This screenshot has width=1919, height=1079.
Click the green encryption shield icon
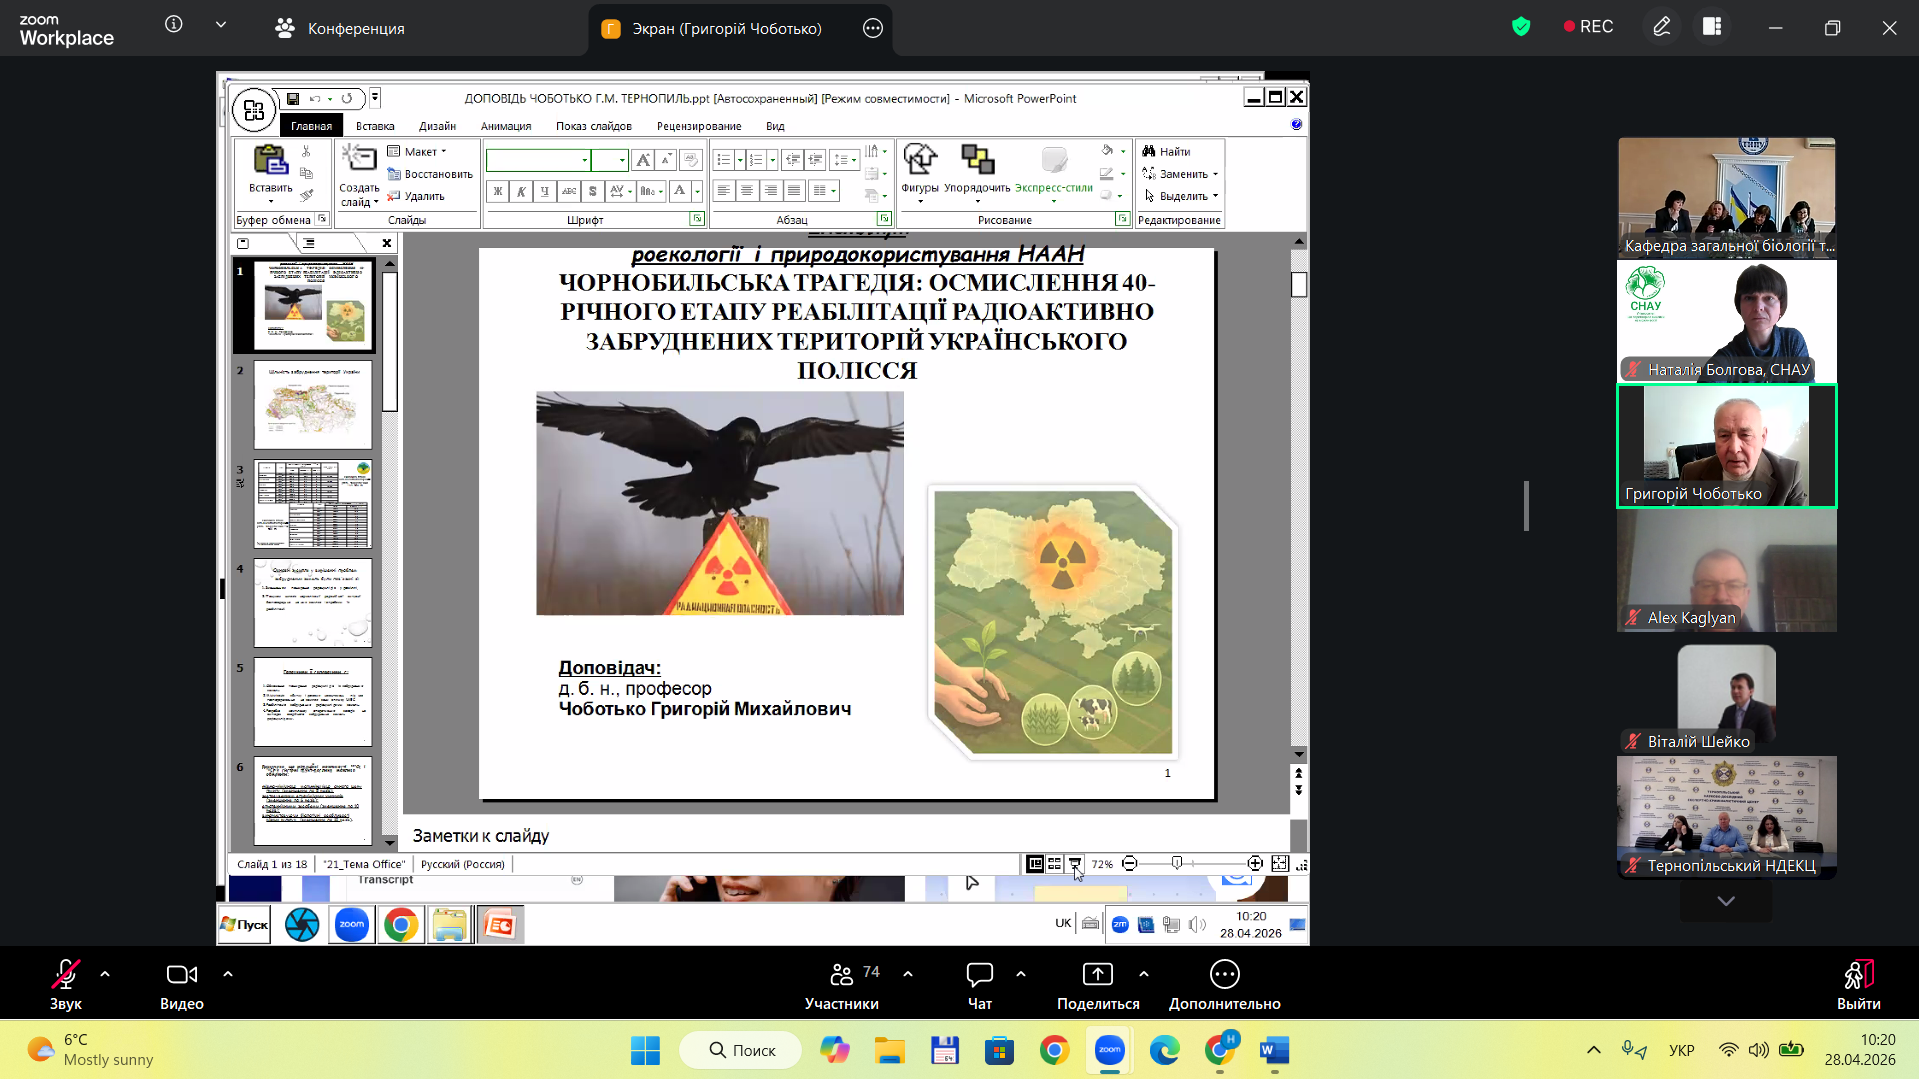(x=1521, y=27)
